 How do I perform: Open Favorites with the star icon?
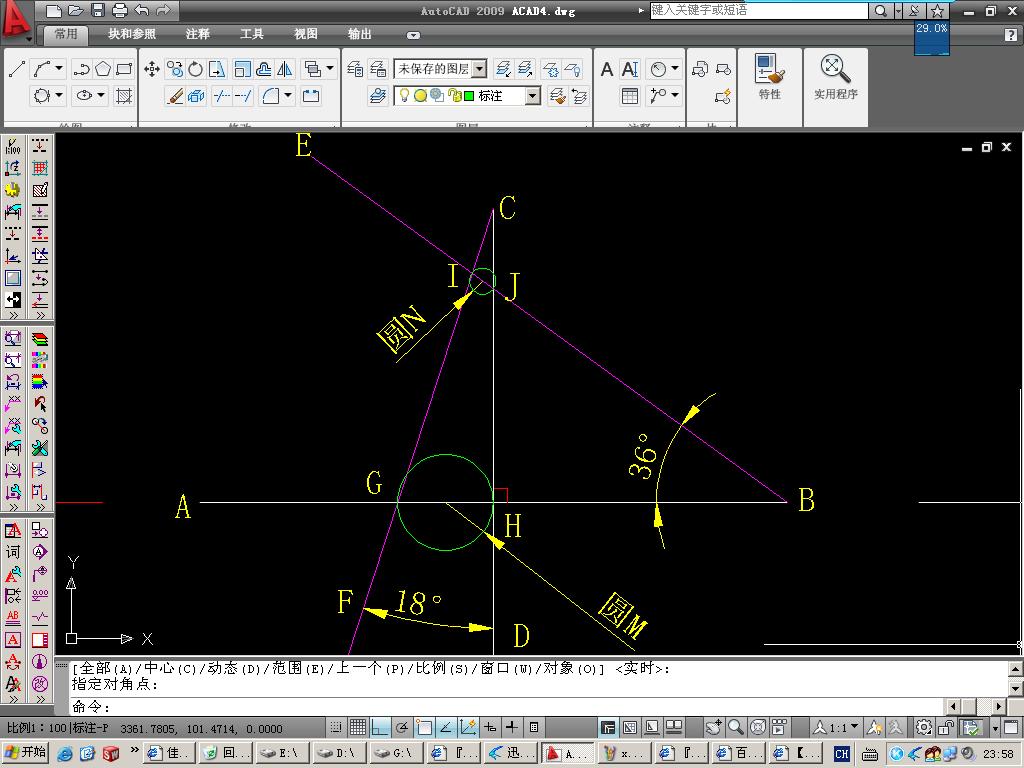pos(937,10)
